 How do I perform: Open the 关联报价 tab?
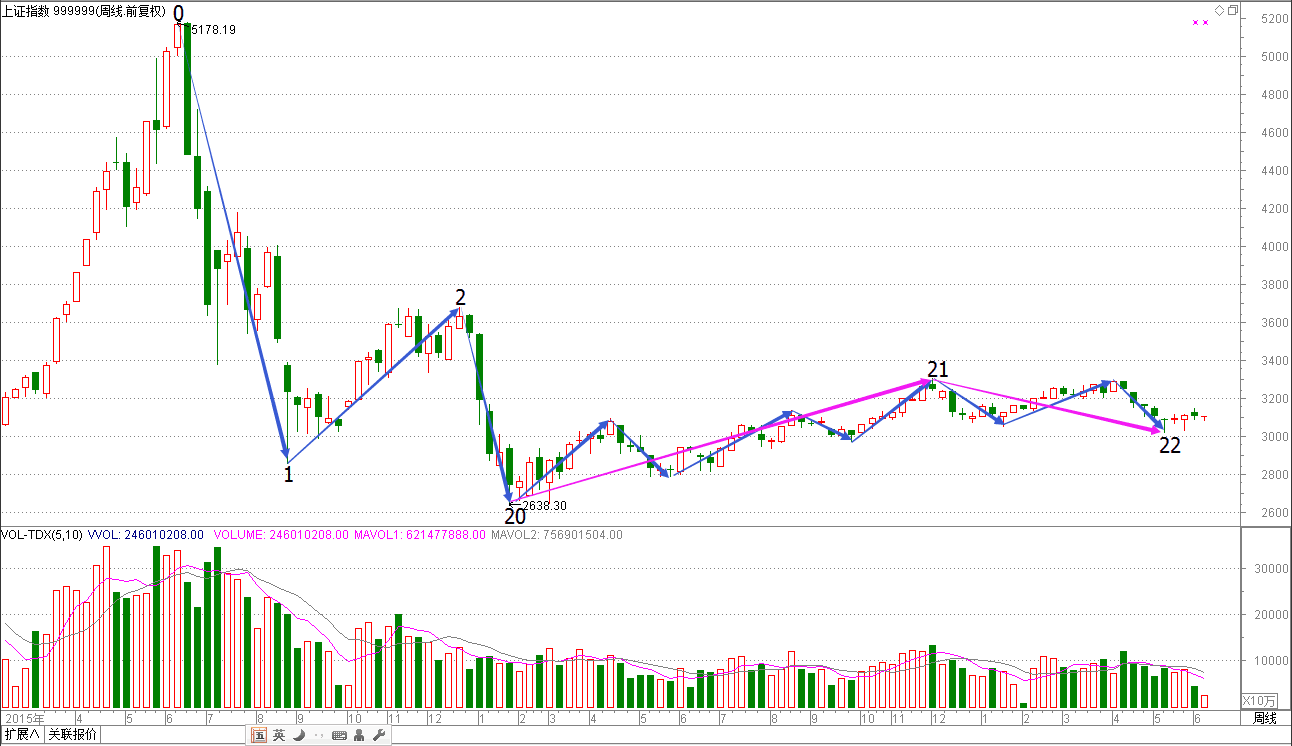(73, 735)
